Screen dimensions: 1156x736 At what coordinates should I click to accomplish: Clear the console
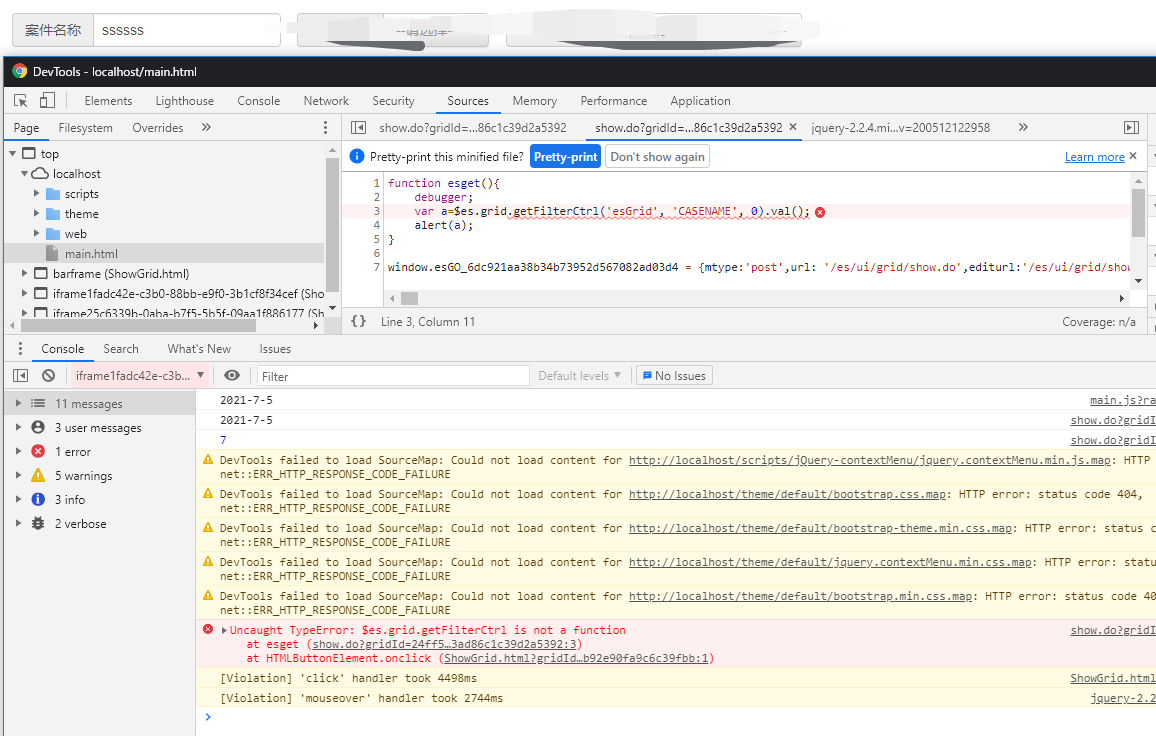(x=49, y=375)
